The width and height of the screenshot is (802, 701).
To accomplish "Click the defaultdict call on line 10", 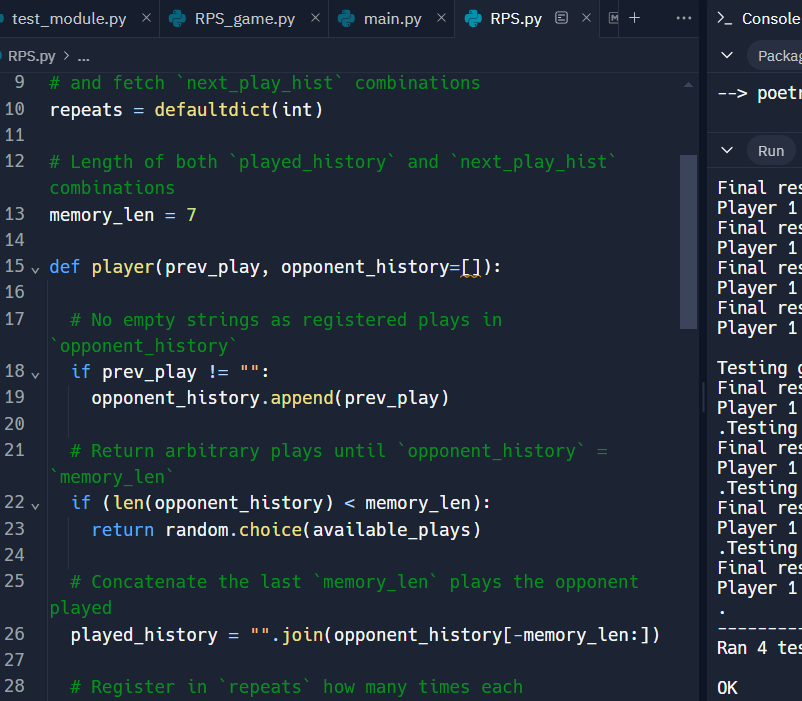I will [212, 110].
